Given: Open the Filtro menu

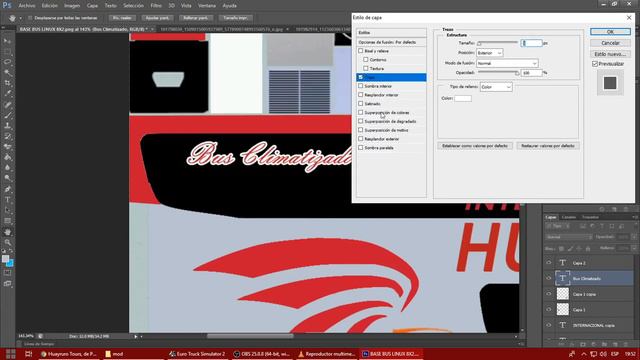Looking at the screenshot, I should coord(156,6).
